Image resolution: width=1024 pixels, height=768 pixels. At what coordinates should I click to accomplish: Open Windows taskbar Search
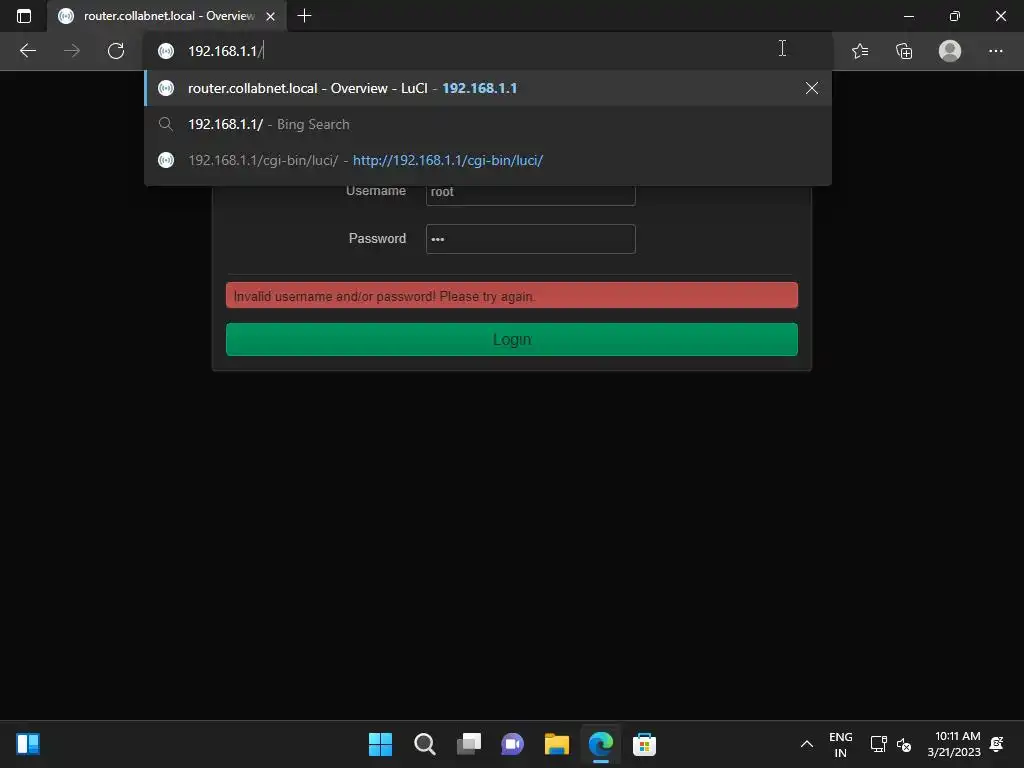[424, 744]
